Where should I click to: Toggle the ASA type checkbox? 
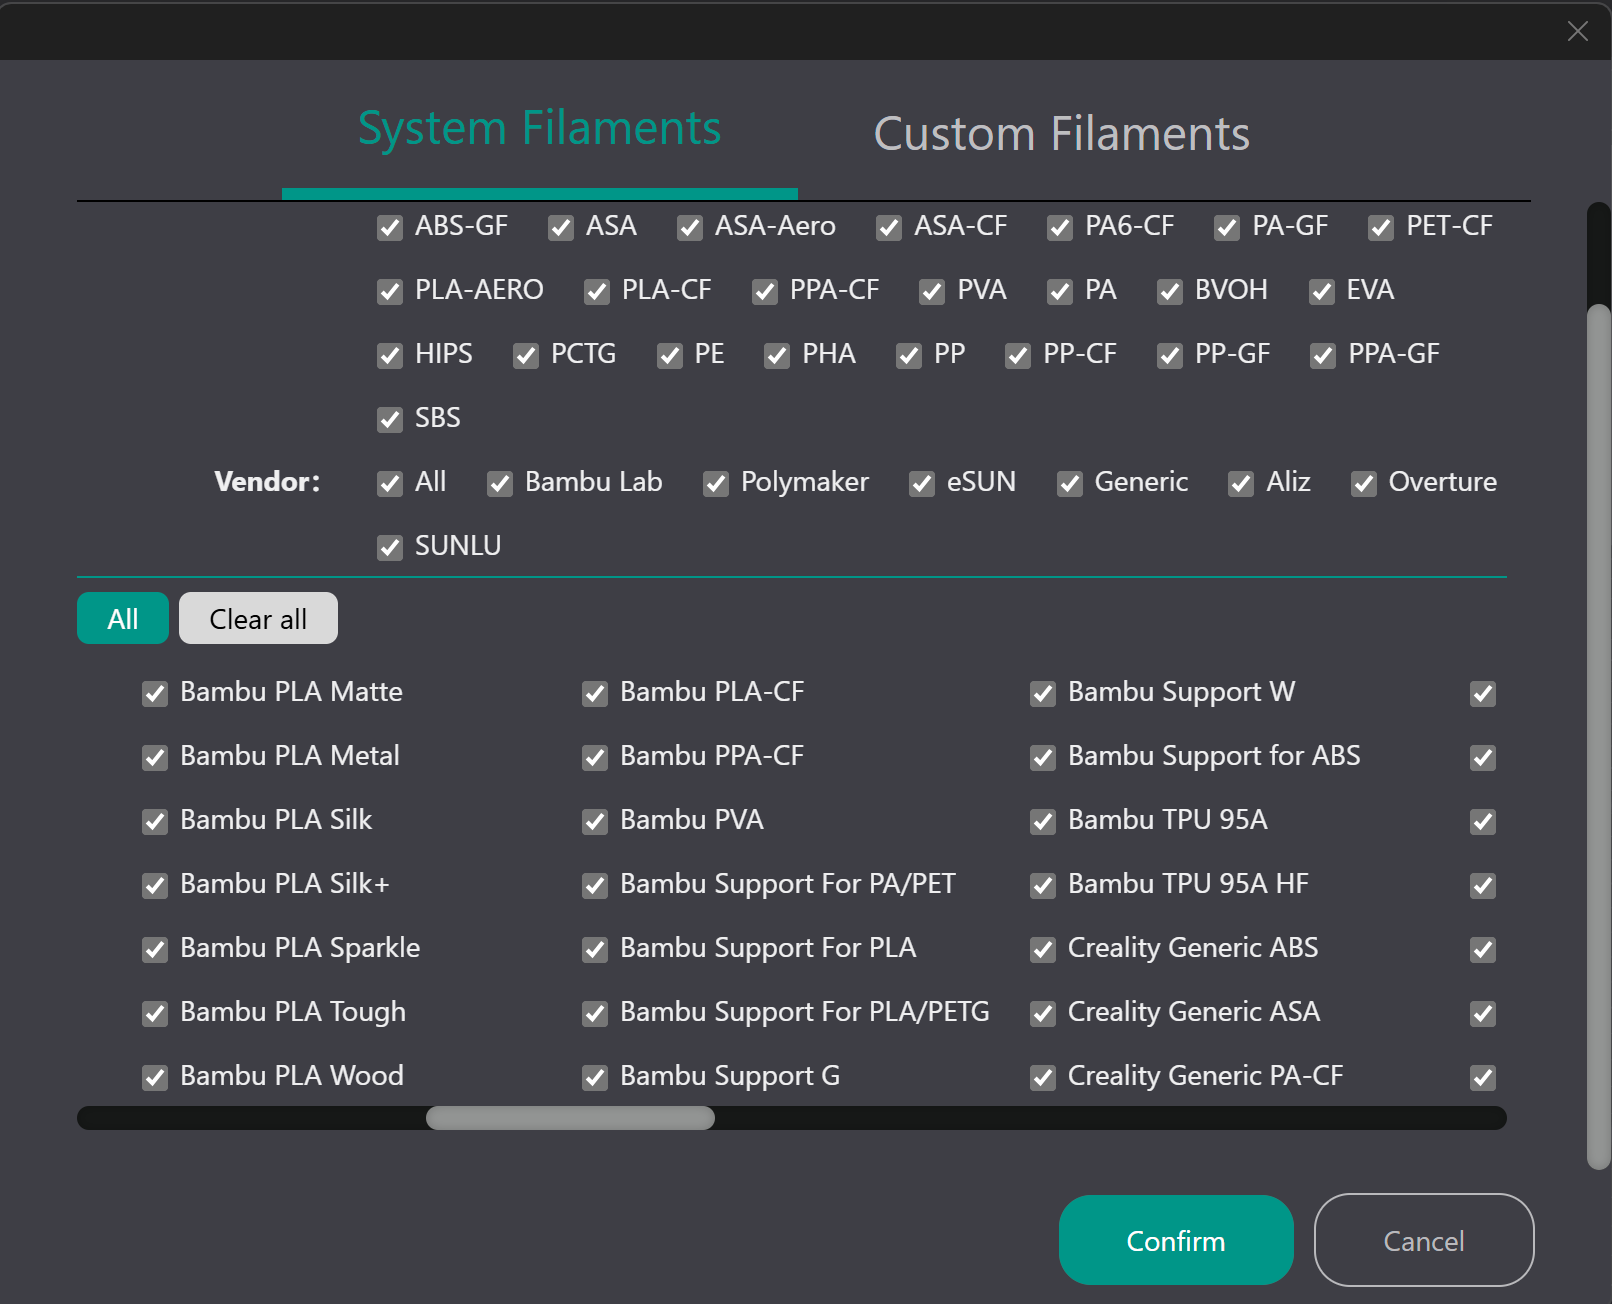[561, 228]
